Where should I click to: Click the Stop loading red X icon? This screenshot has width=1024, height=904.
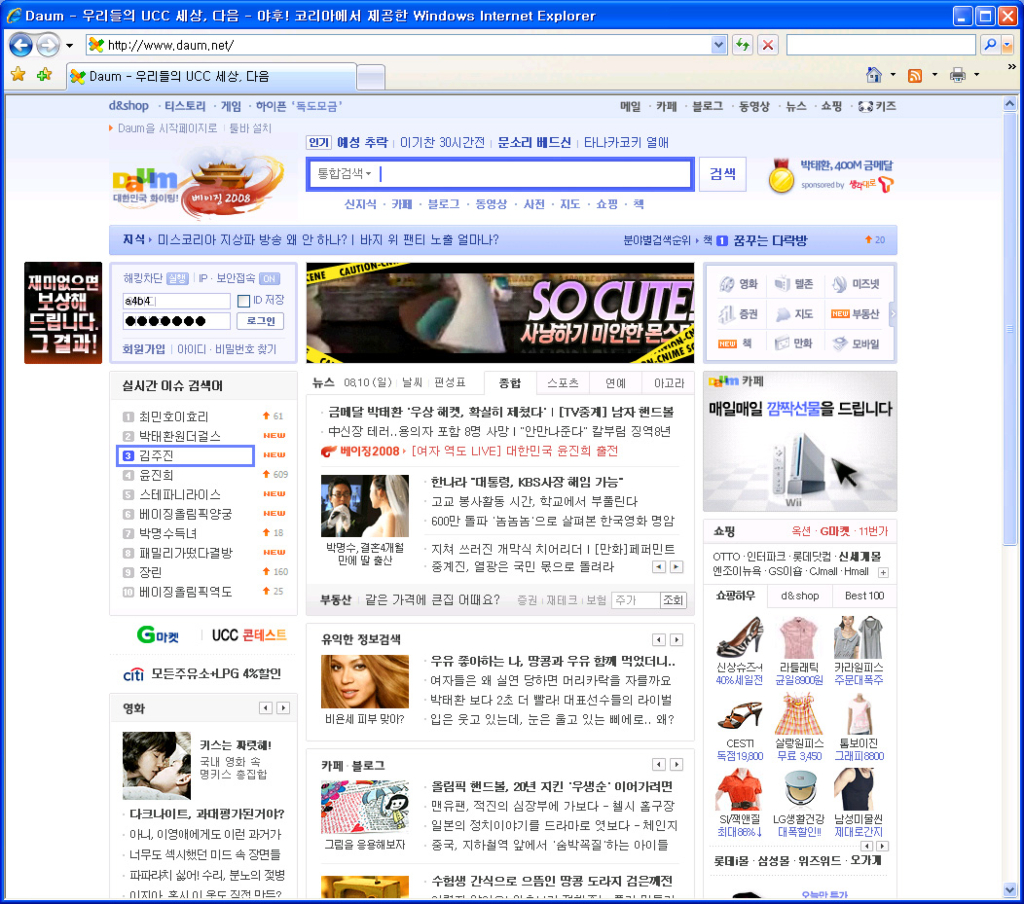tap(768, 45)
